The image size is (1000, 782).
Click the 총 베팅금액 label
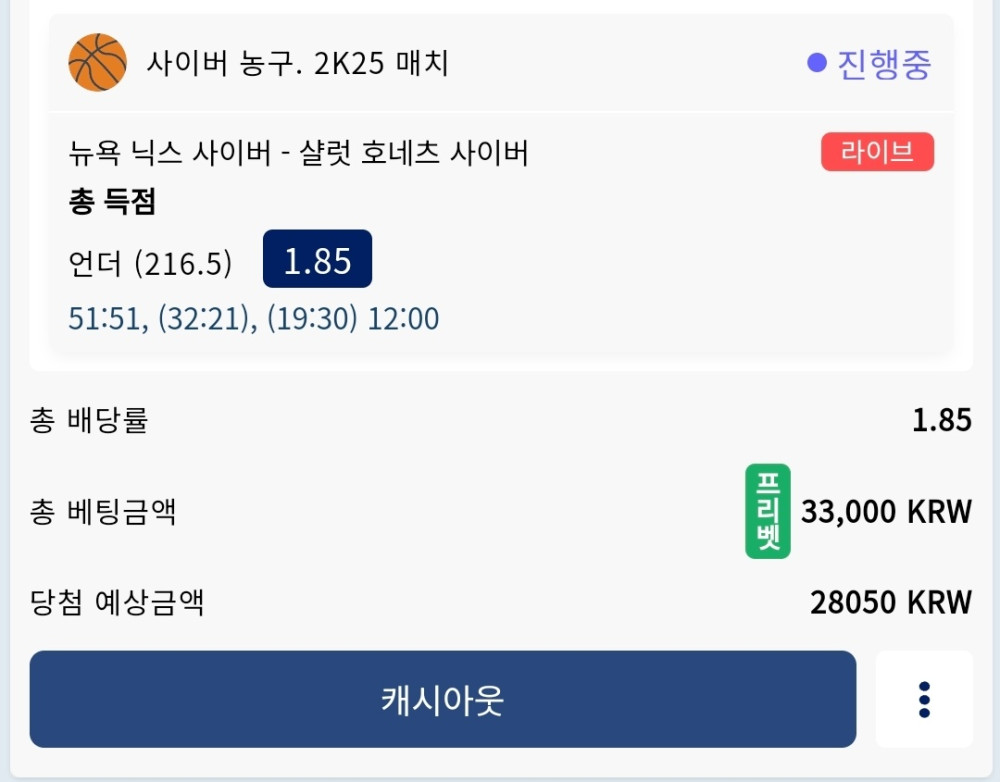pyautogui.click(x=103, y=513)
